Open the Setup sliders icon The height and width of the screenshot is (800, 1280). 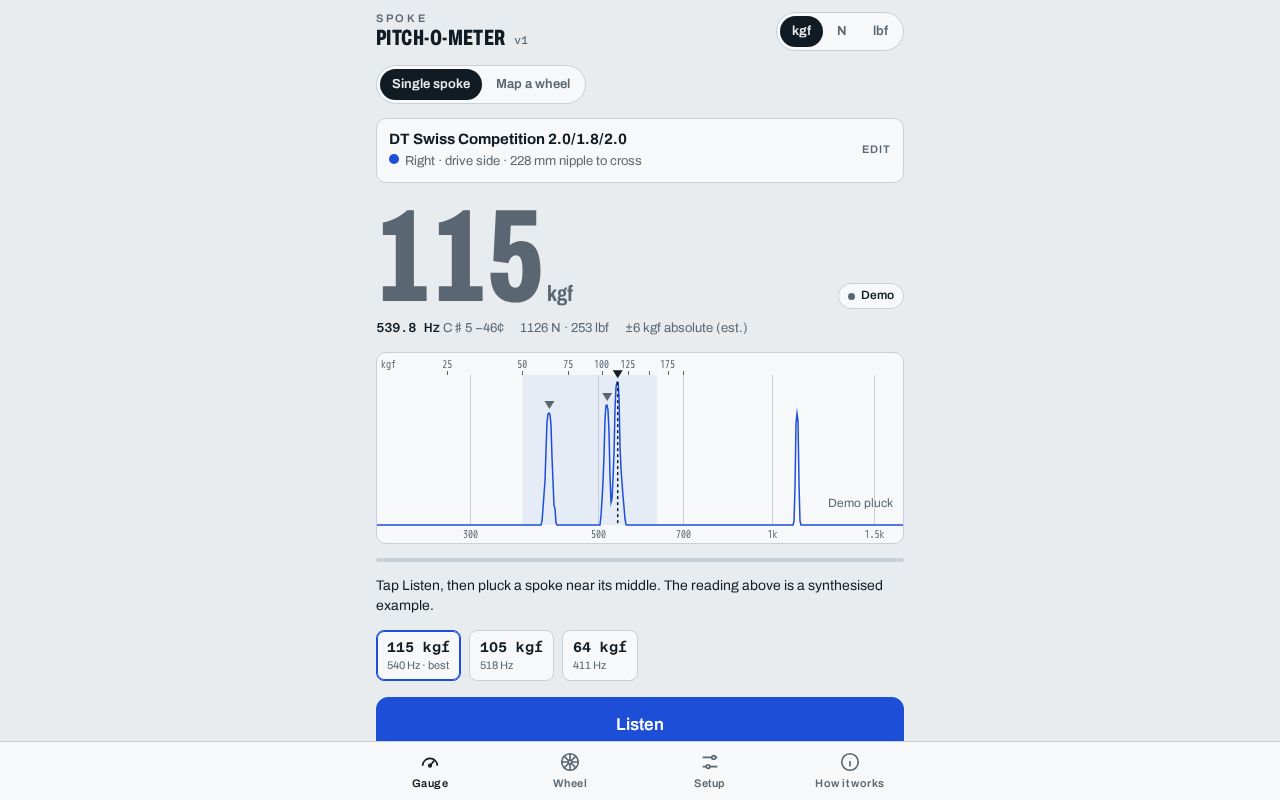click(x=710, y=762)
